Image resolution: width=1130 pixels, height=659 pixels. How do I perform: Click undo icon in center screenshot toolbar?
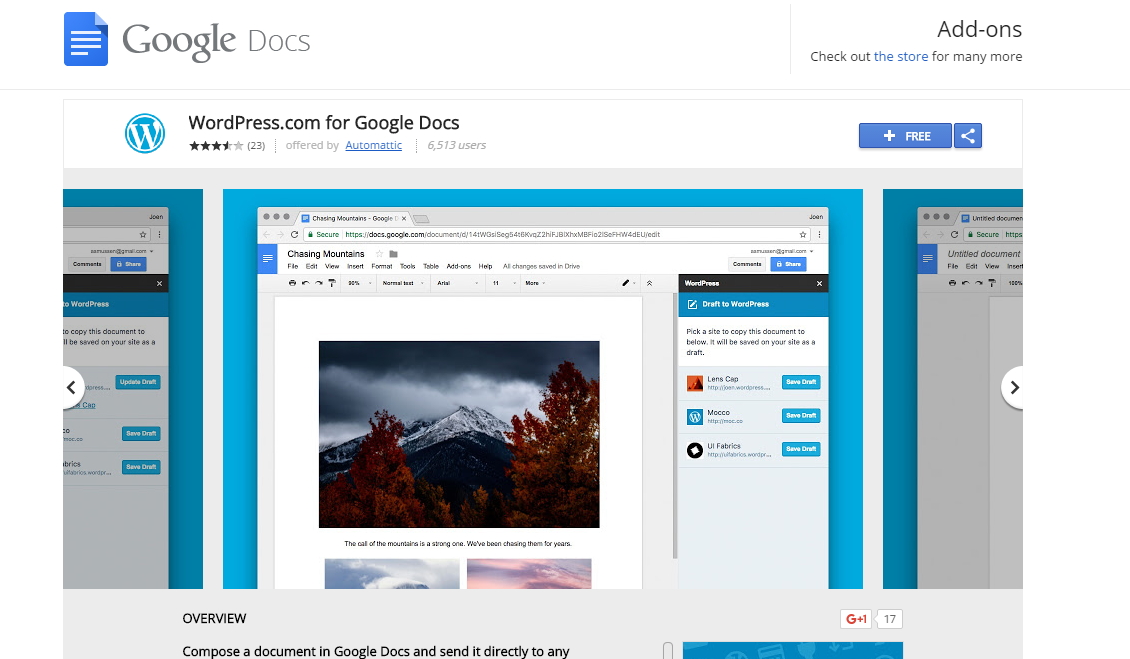[306, 283]
